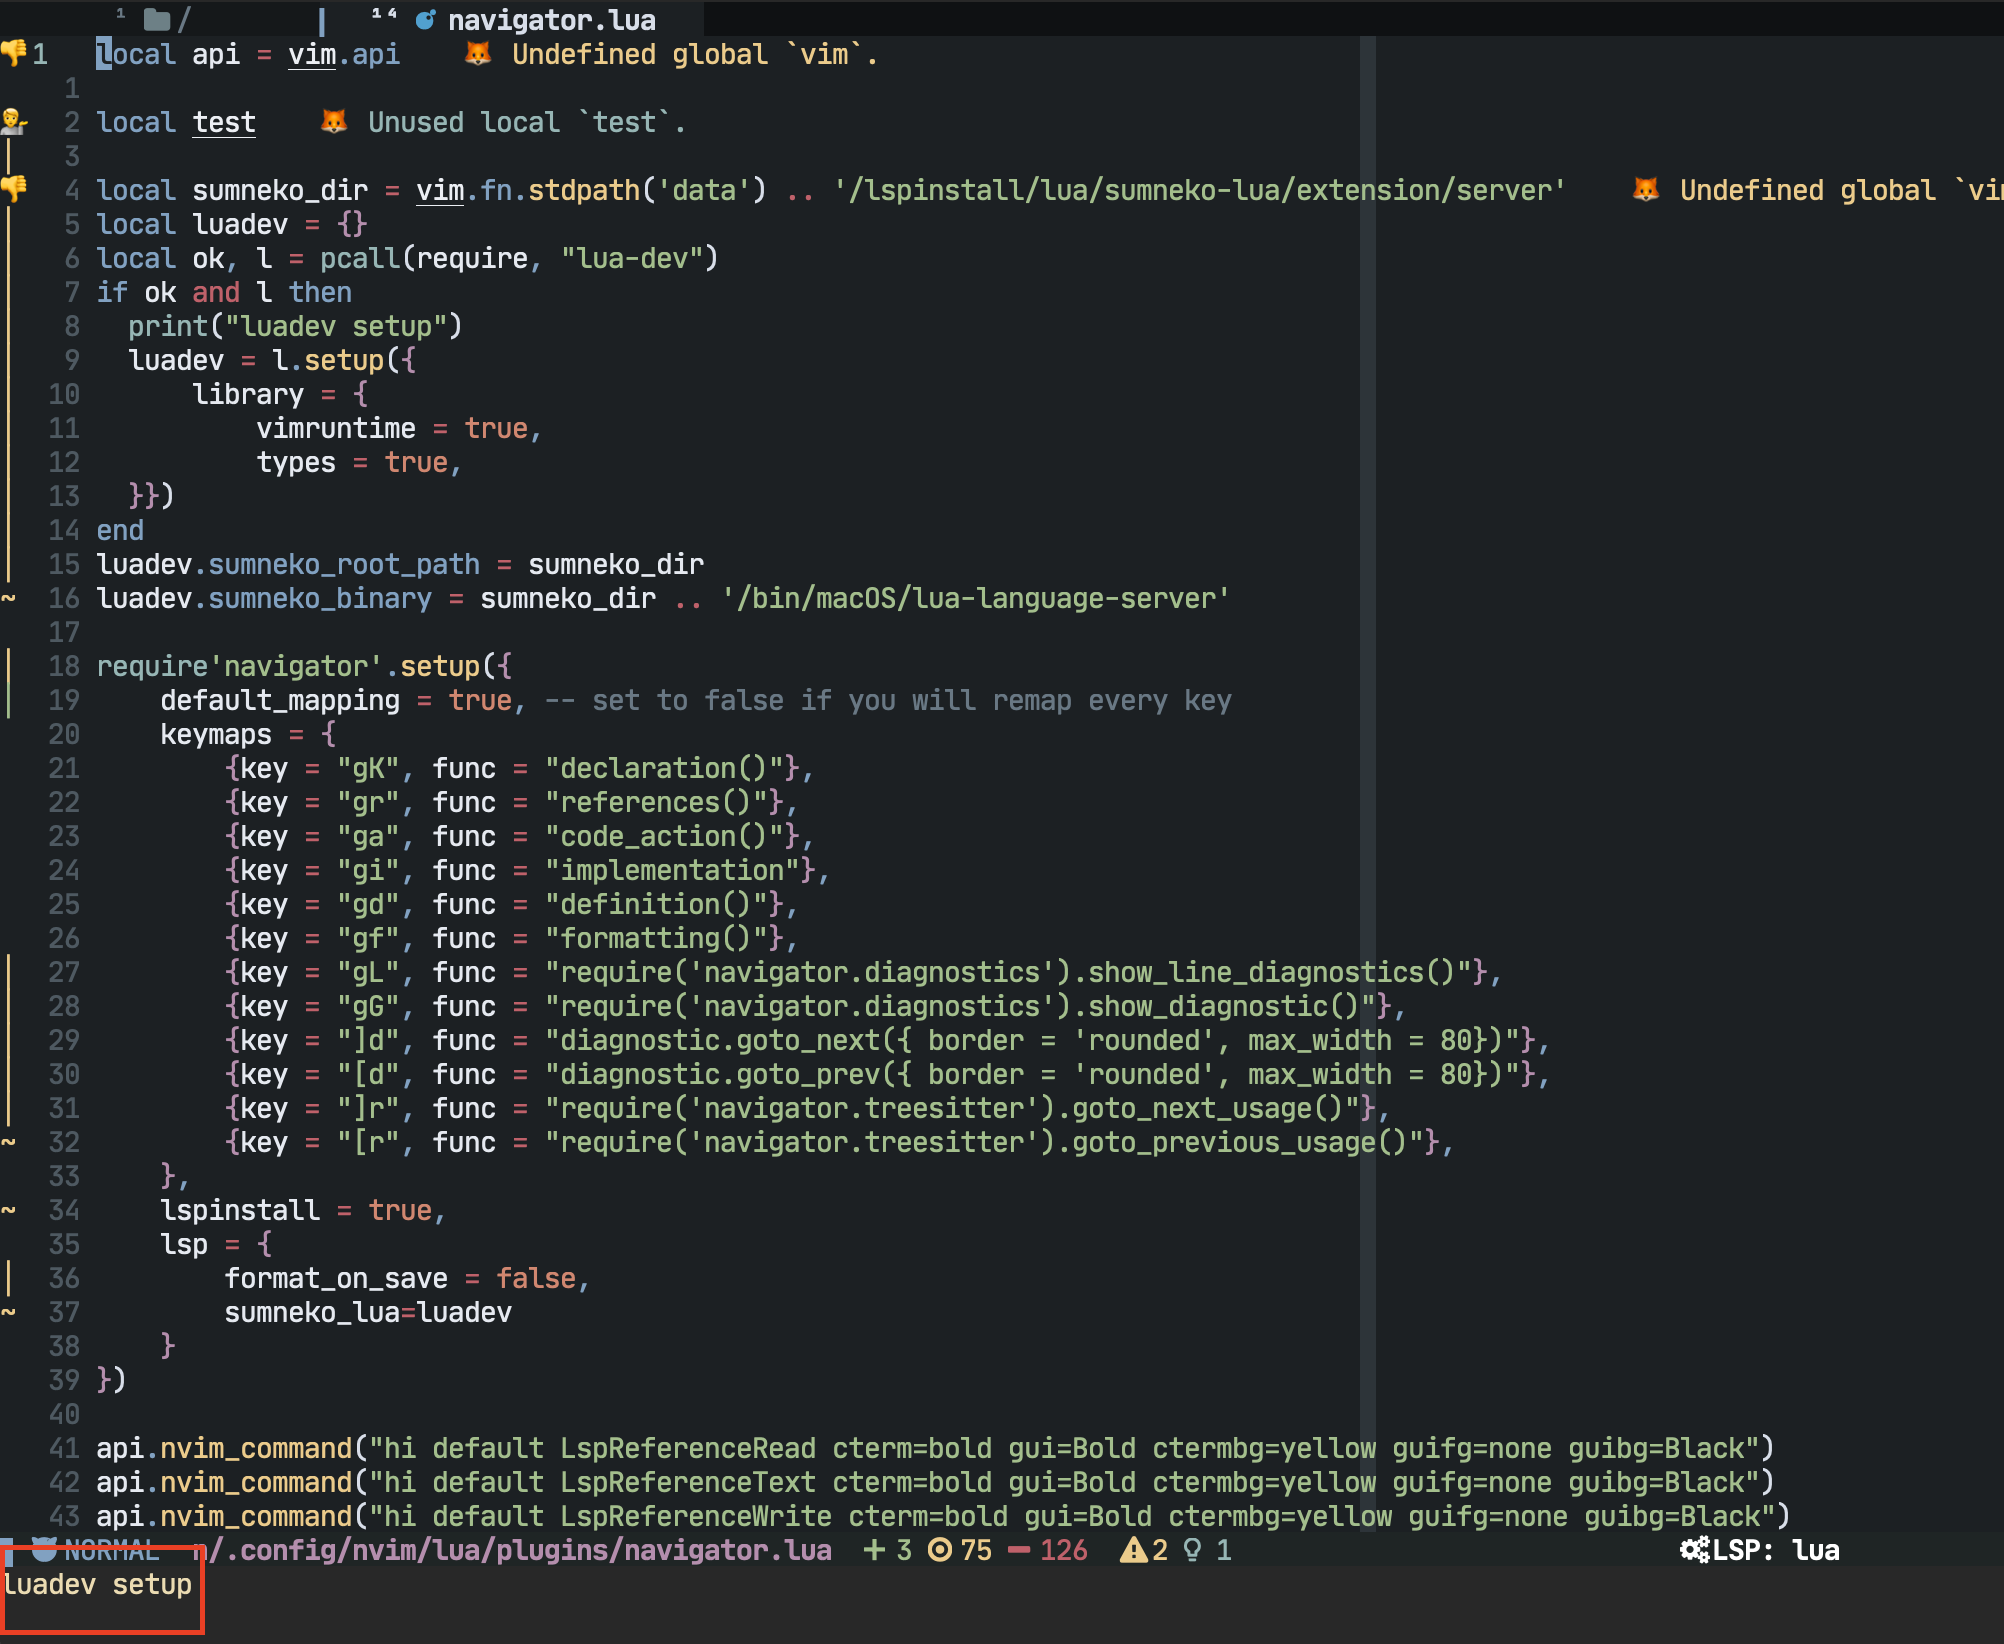The width and height of the screenshot is (2004, 1644).
Task: Click "sumneko_lua=luadev" on line 37
Action: pos(368,1312)
